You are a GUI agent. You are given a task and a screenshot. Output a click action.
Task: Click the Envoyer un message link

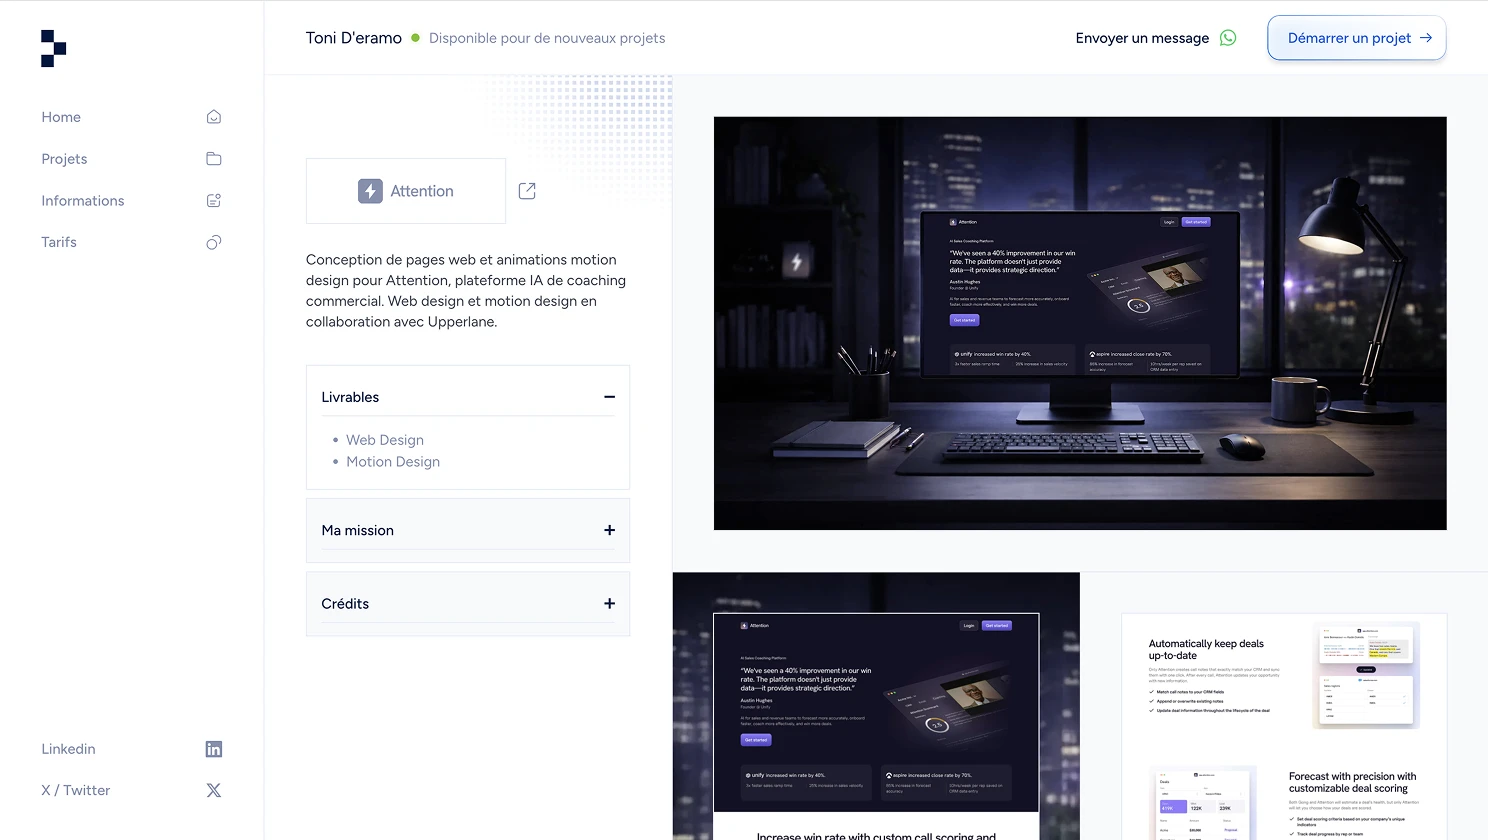point(1142,37)
